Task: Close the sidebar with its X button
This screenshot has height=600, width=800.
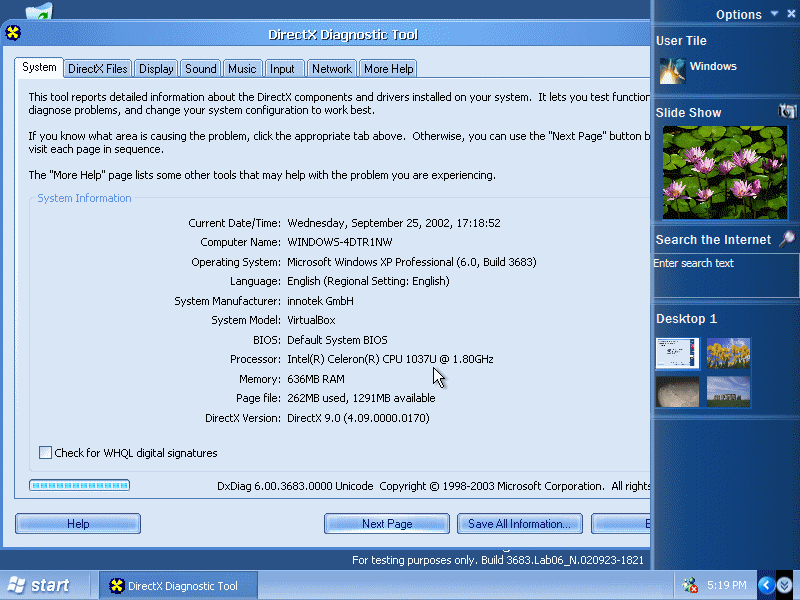Action: point(791,14)
